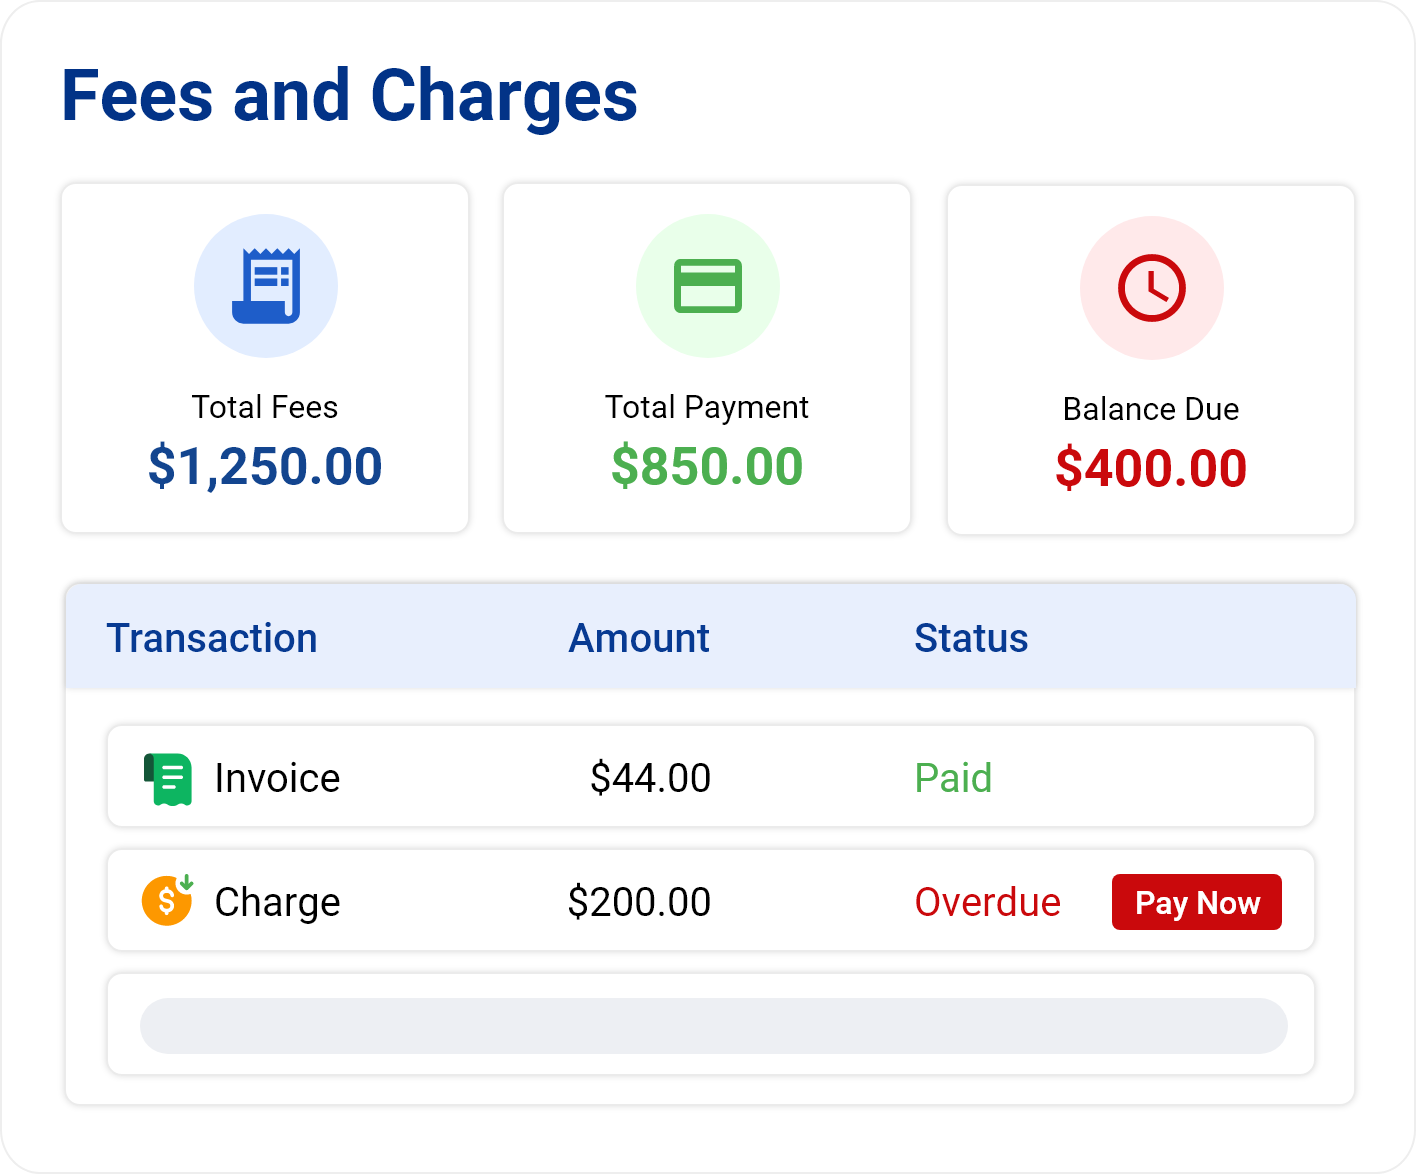Click the $200.00 charge amount
Image resolution: width=1416 pixels, height=1174 pixels.
640,902
